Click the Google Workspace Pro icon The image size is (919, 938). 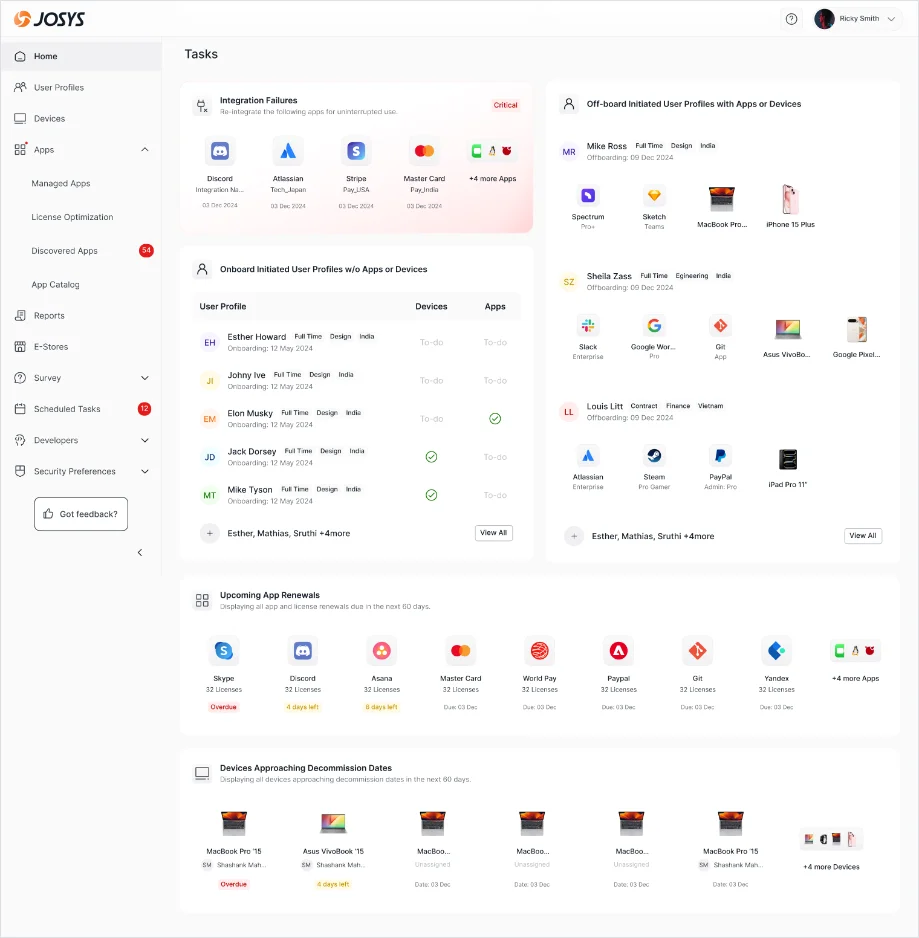tap(654, 326)
